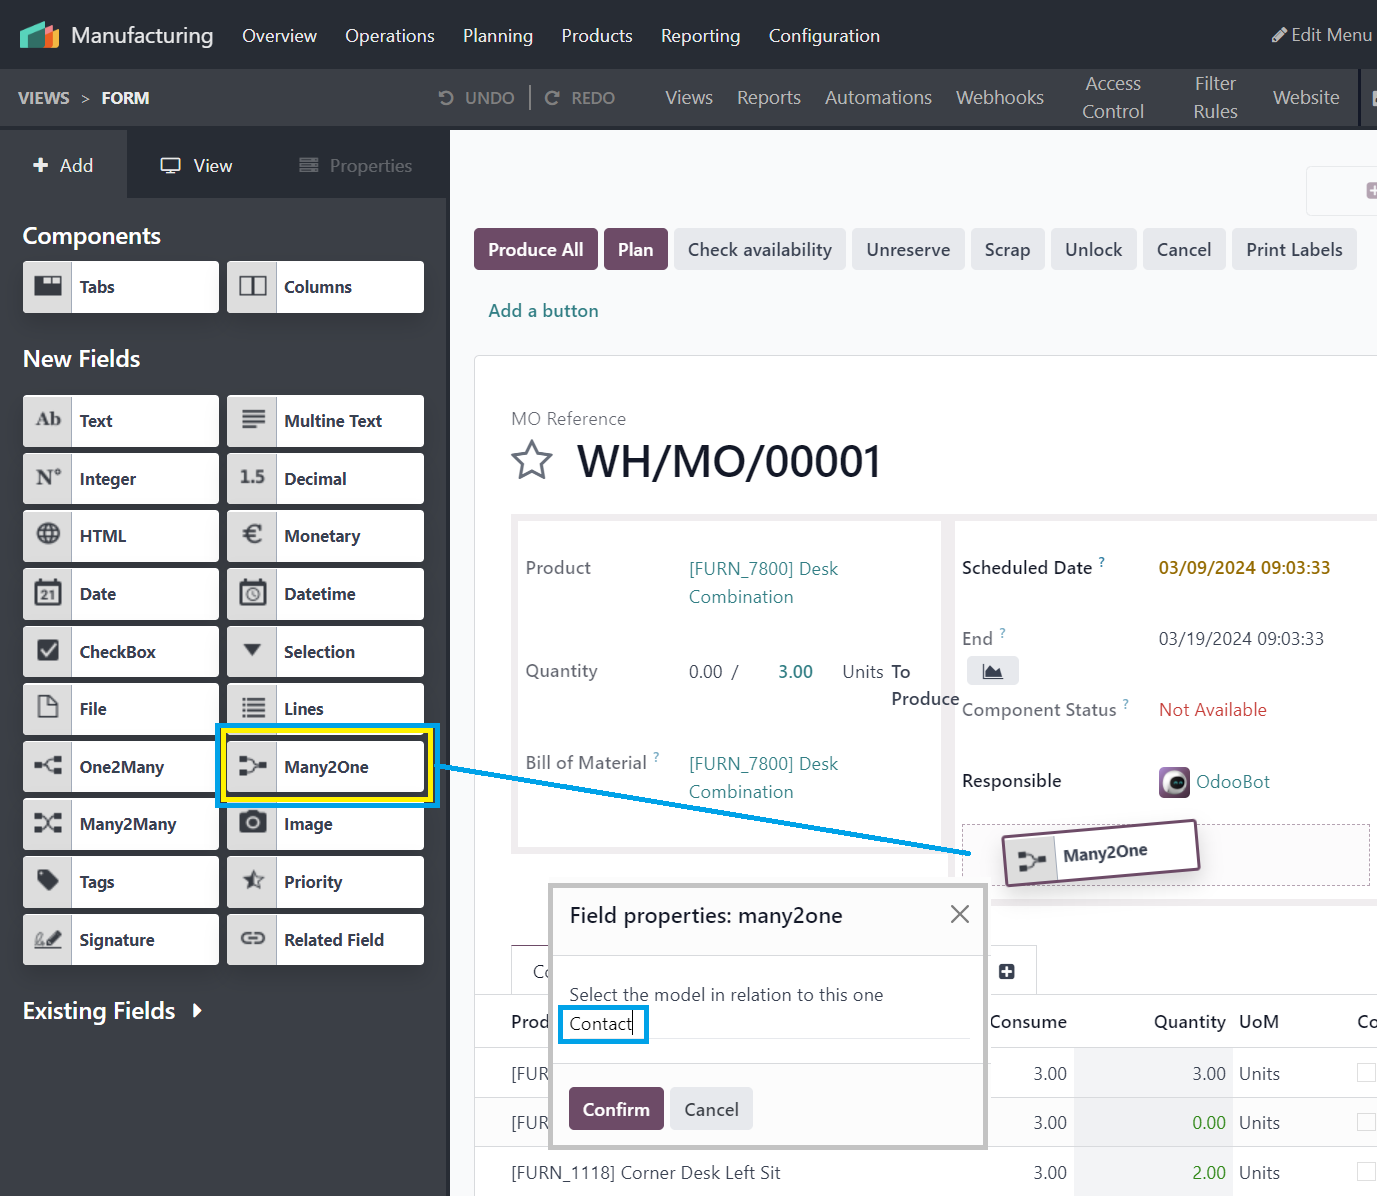This screenshot has height=1196, width=1377.
Task: Pick the Multine Text field icon
Action: (x=253, y=420)
